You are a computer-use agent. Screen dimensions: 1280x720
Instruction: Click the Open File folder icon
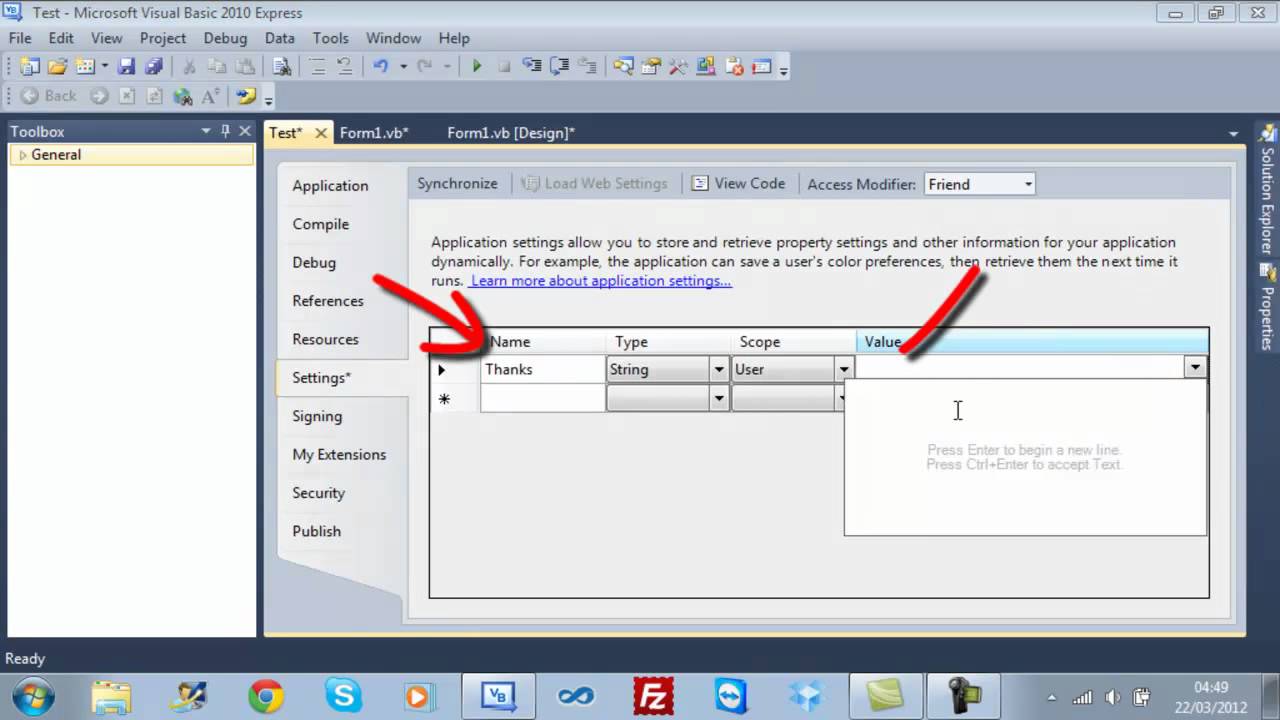57,67
